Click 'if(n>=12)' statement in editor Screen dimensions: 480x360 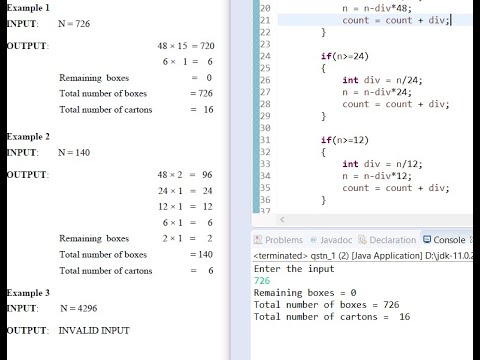pyautogui.click(x=345, y=140)
